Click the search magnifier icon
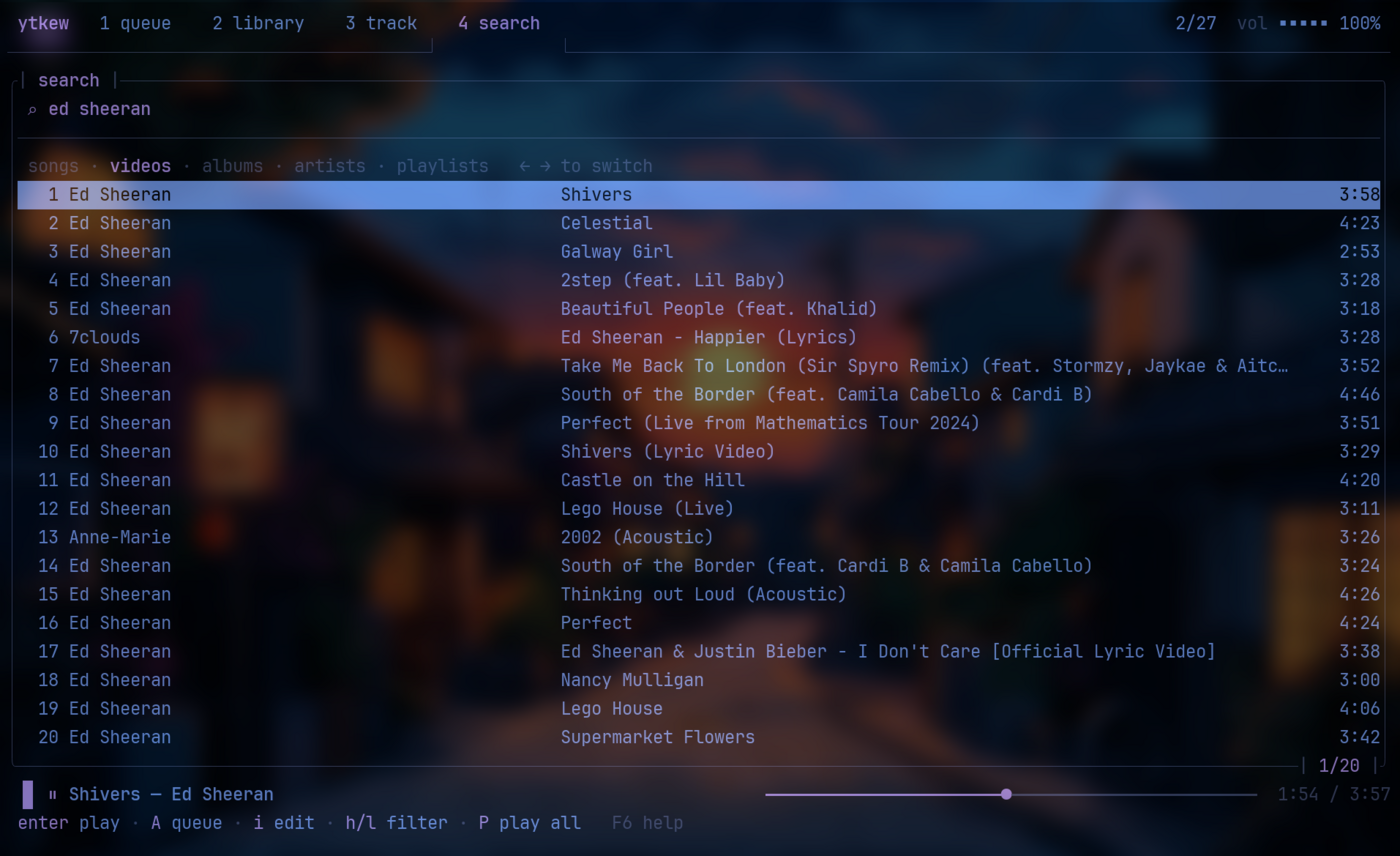This screenshot has height=856, width=1400. pyautogui.click(x=32, y=110)
